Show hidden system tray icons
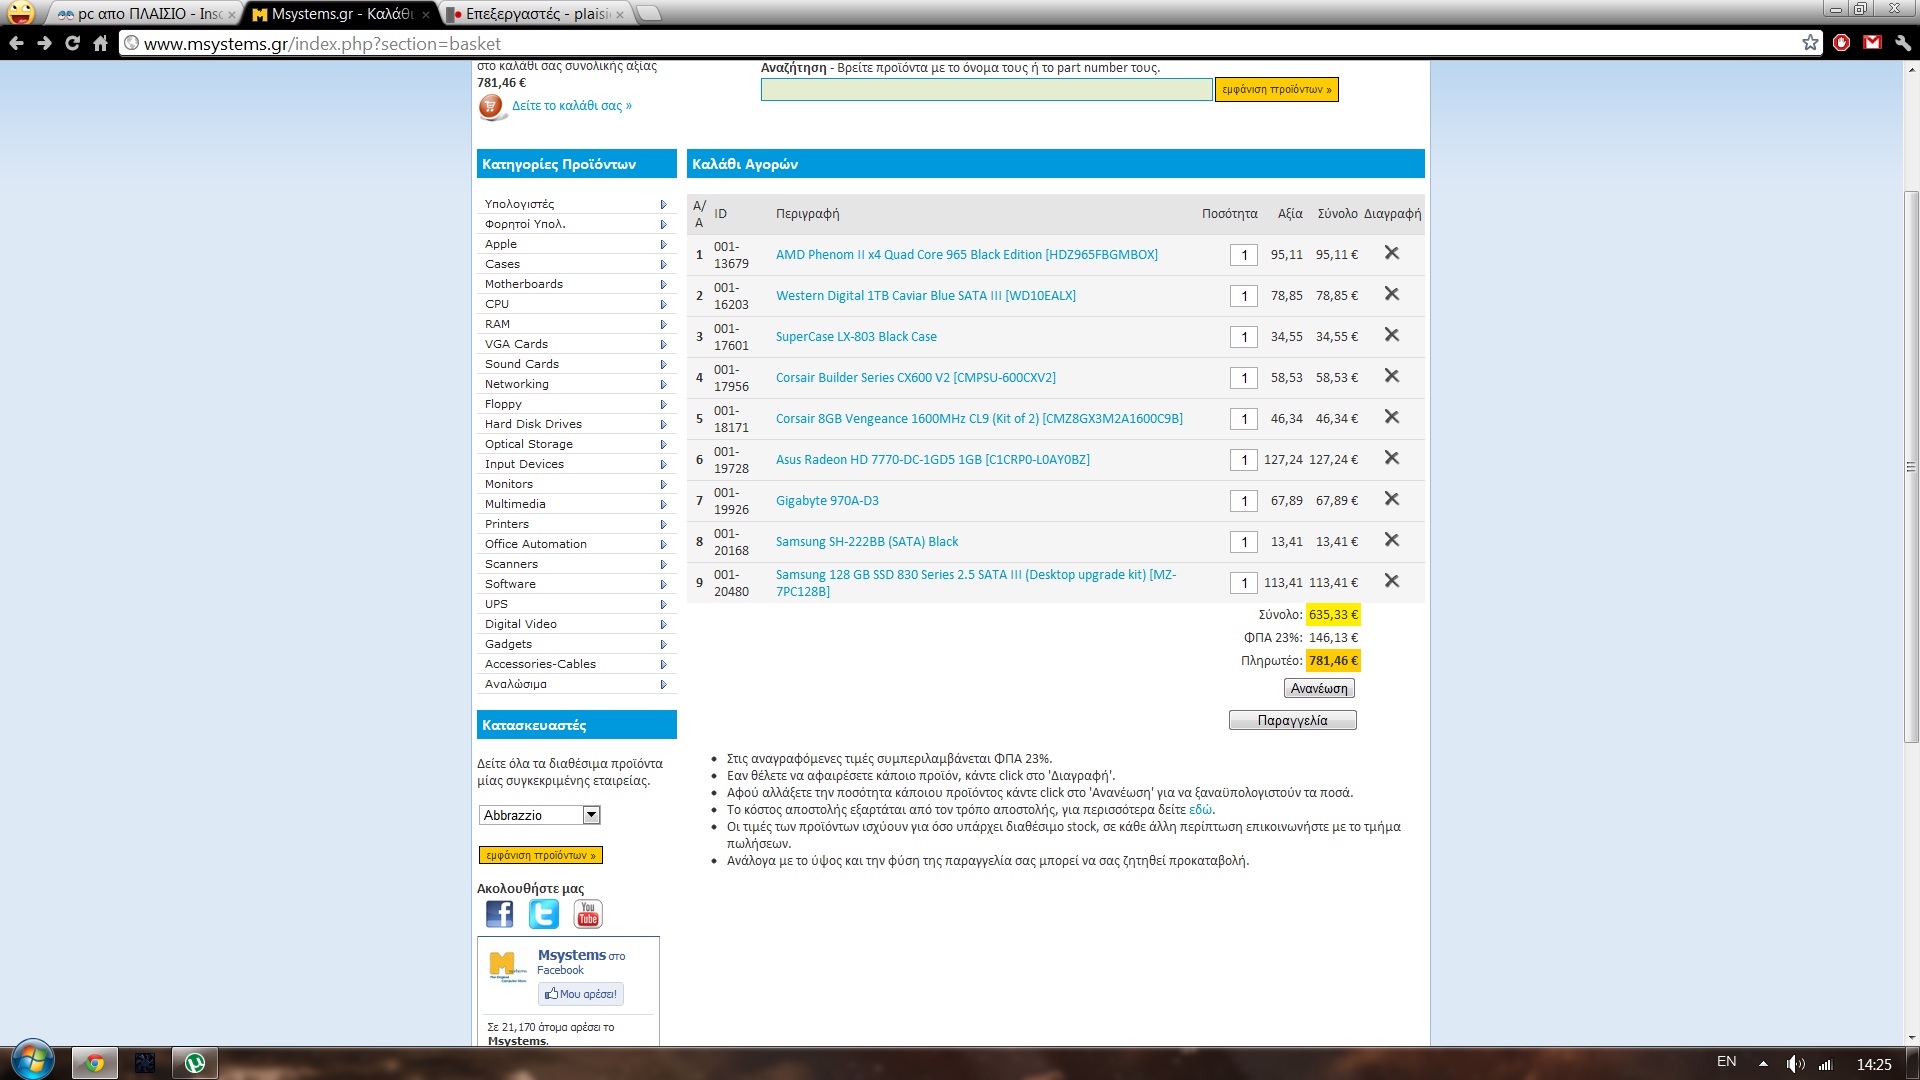Image resolution: width=1920 pixels, height=1080 pixels. coord(1763,1064)
